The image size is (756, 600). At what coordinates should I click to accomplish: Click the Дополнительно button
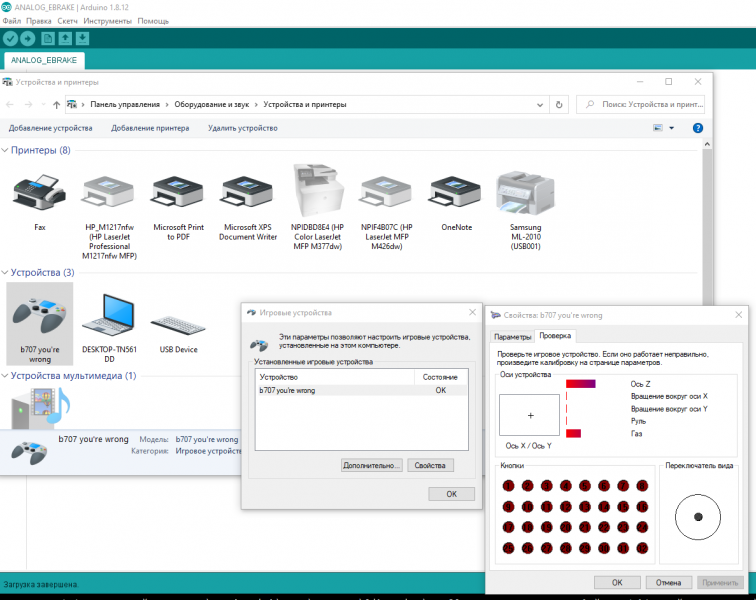pos(371,465)
